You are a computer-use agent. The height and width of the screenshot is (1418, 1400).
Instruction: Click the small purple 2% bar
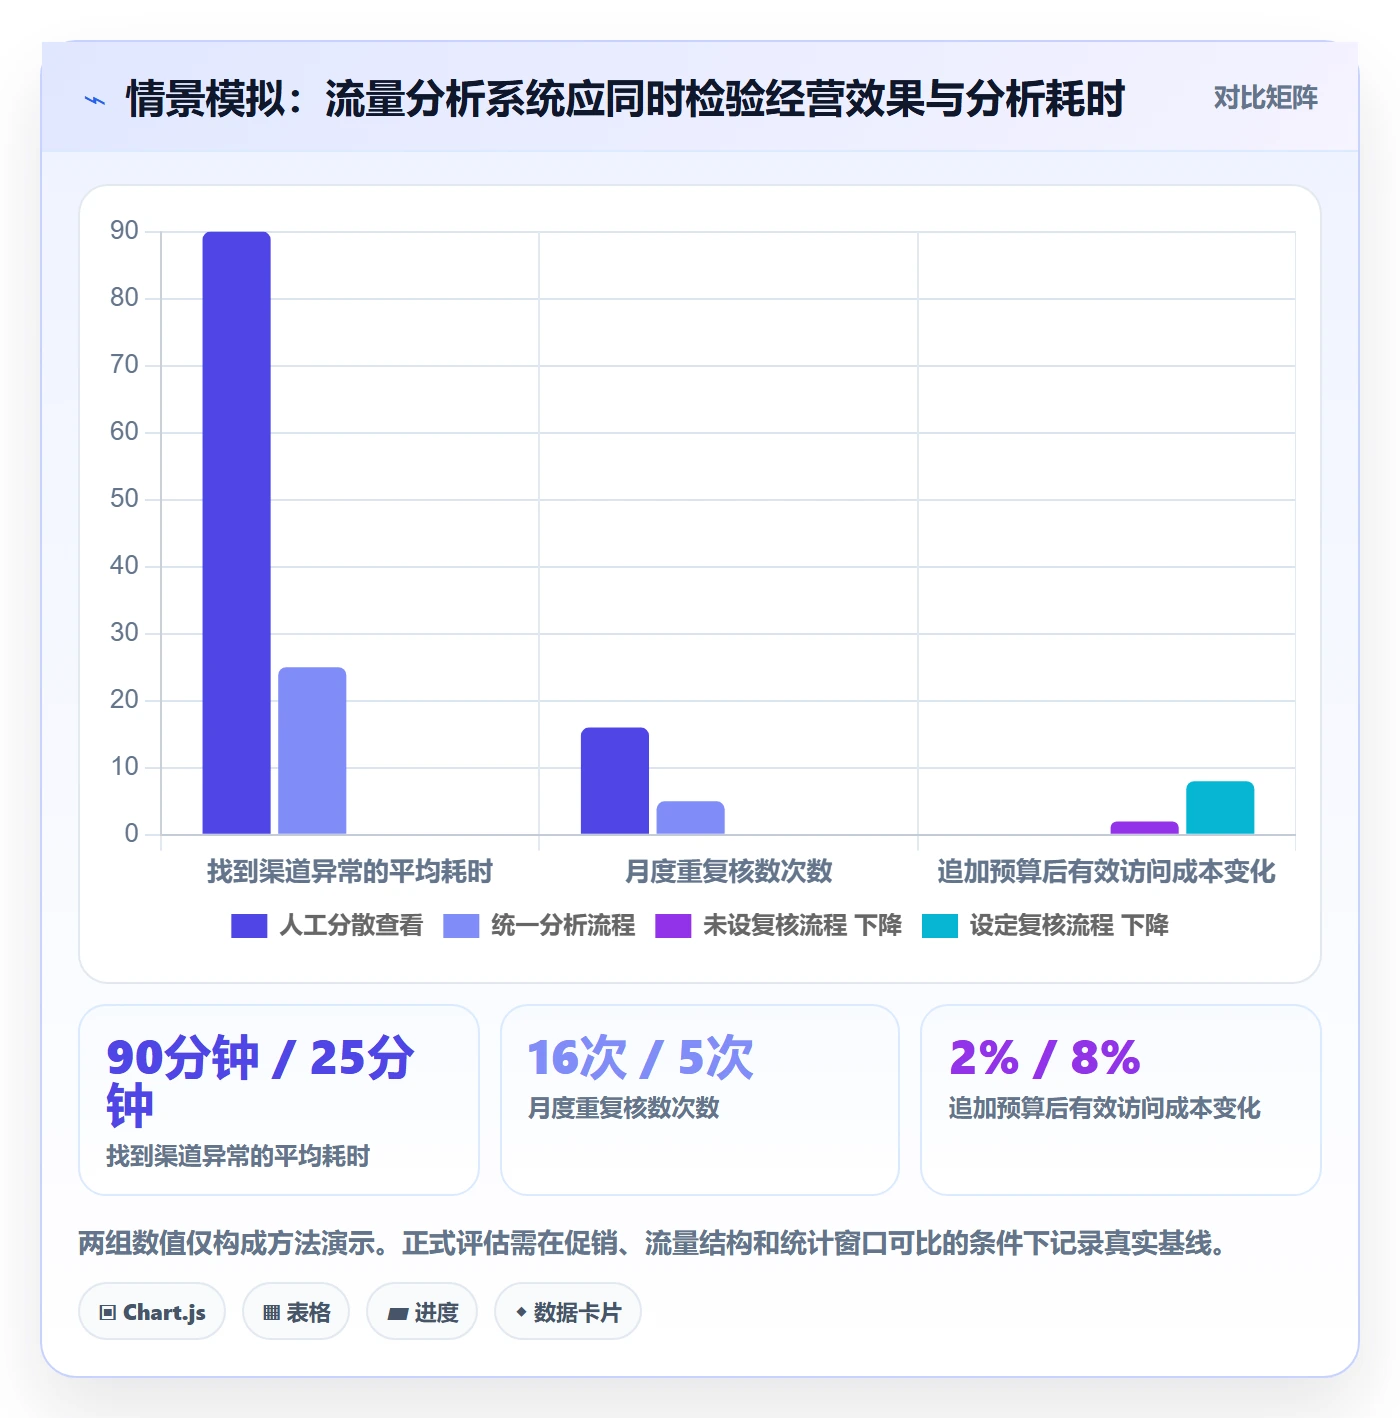point(1144,828)
